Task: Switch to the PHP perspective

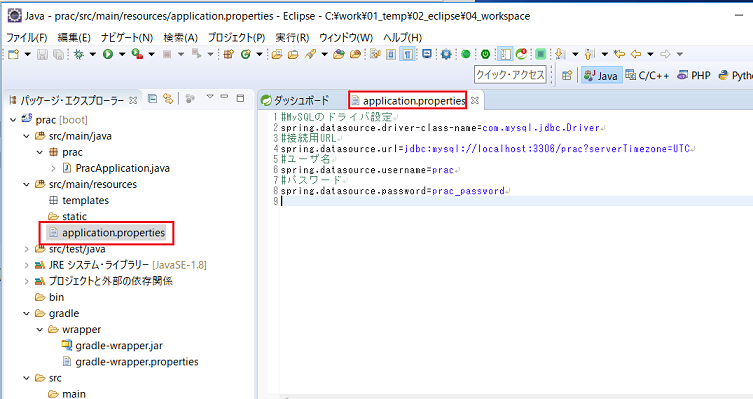Action: pos(694,75)
